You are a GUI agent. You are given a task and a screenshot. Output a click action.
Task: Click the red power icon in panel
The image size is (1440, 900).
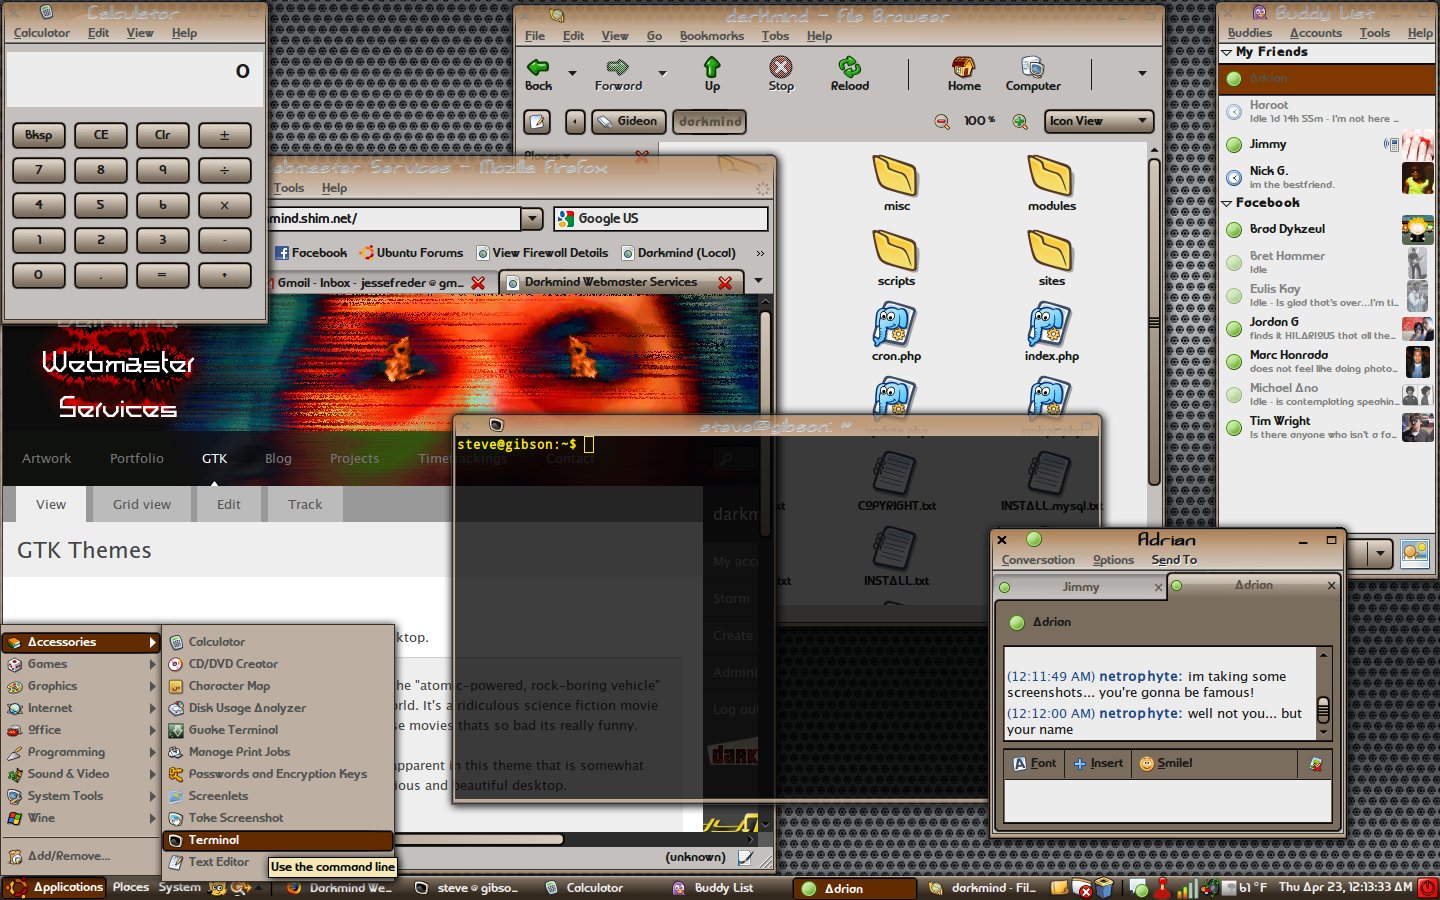[x=1428, y=887]
